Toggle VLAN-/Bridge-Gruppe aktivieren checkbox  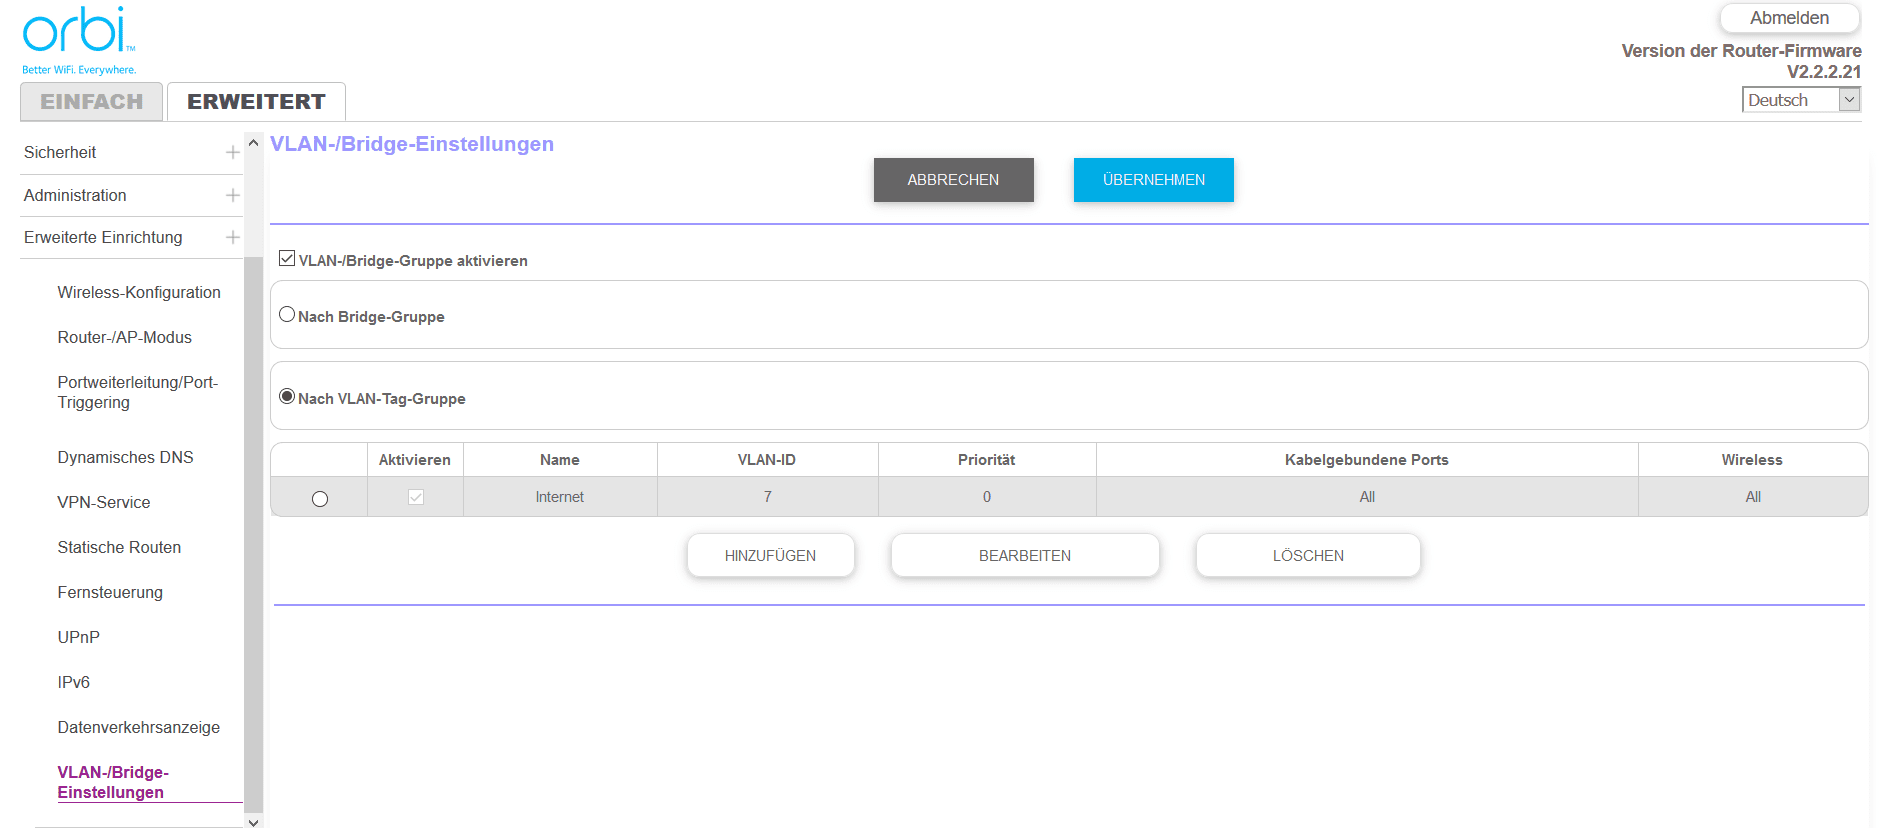[287, 259]
